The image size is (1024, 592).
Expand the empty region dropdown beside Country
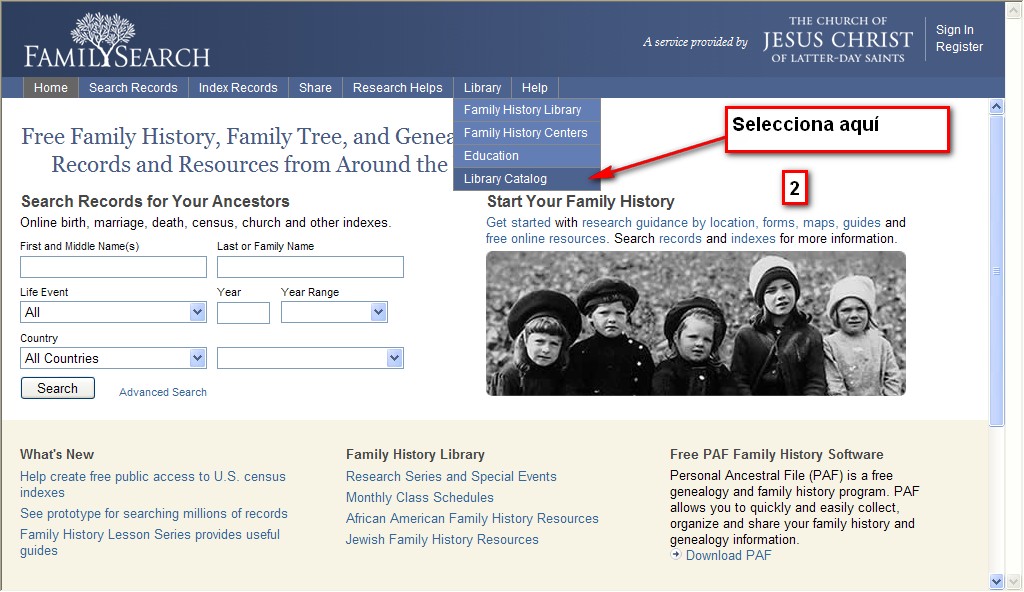pos(310,358)
